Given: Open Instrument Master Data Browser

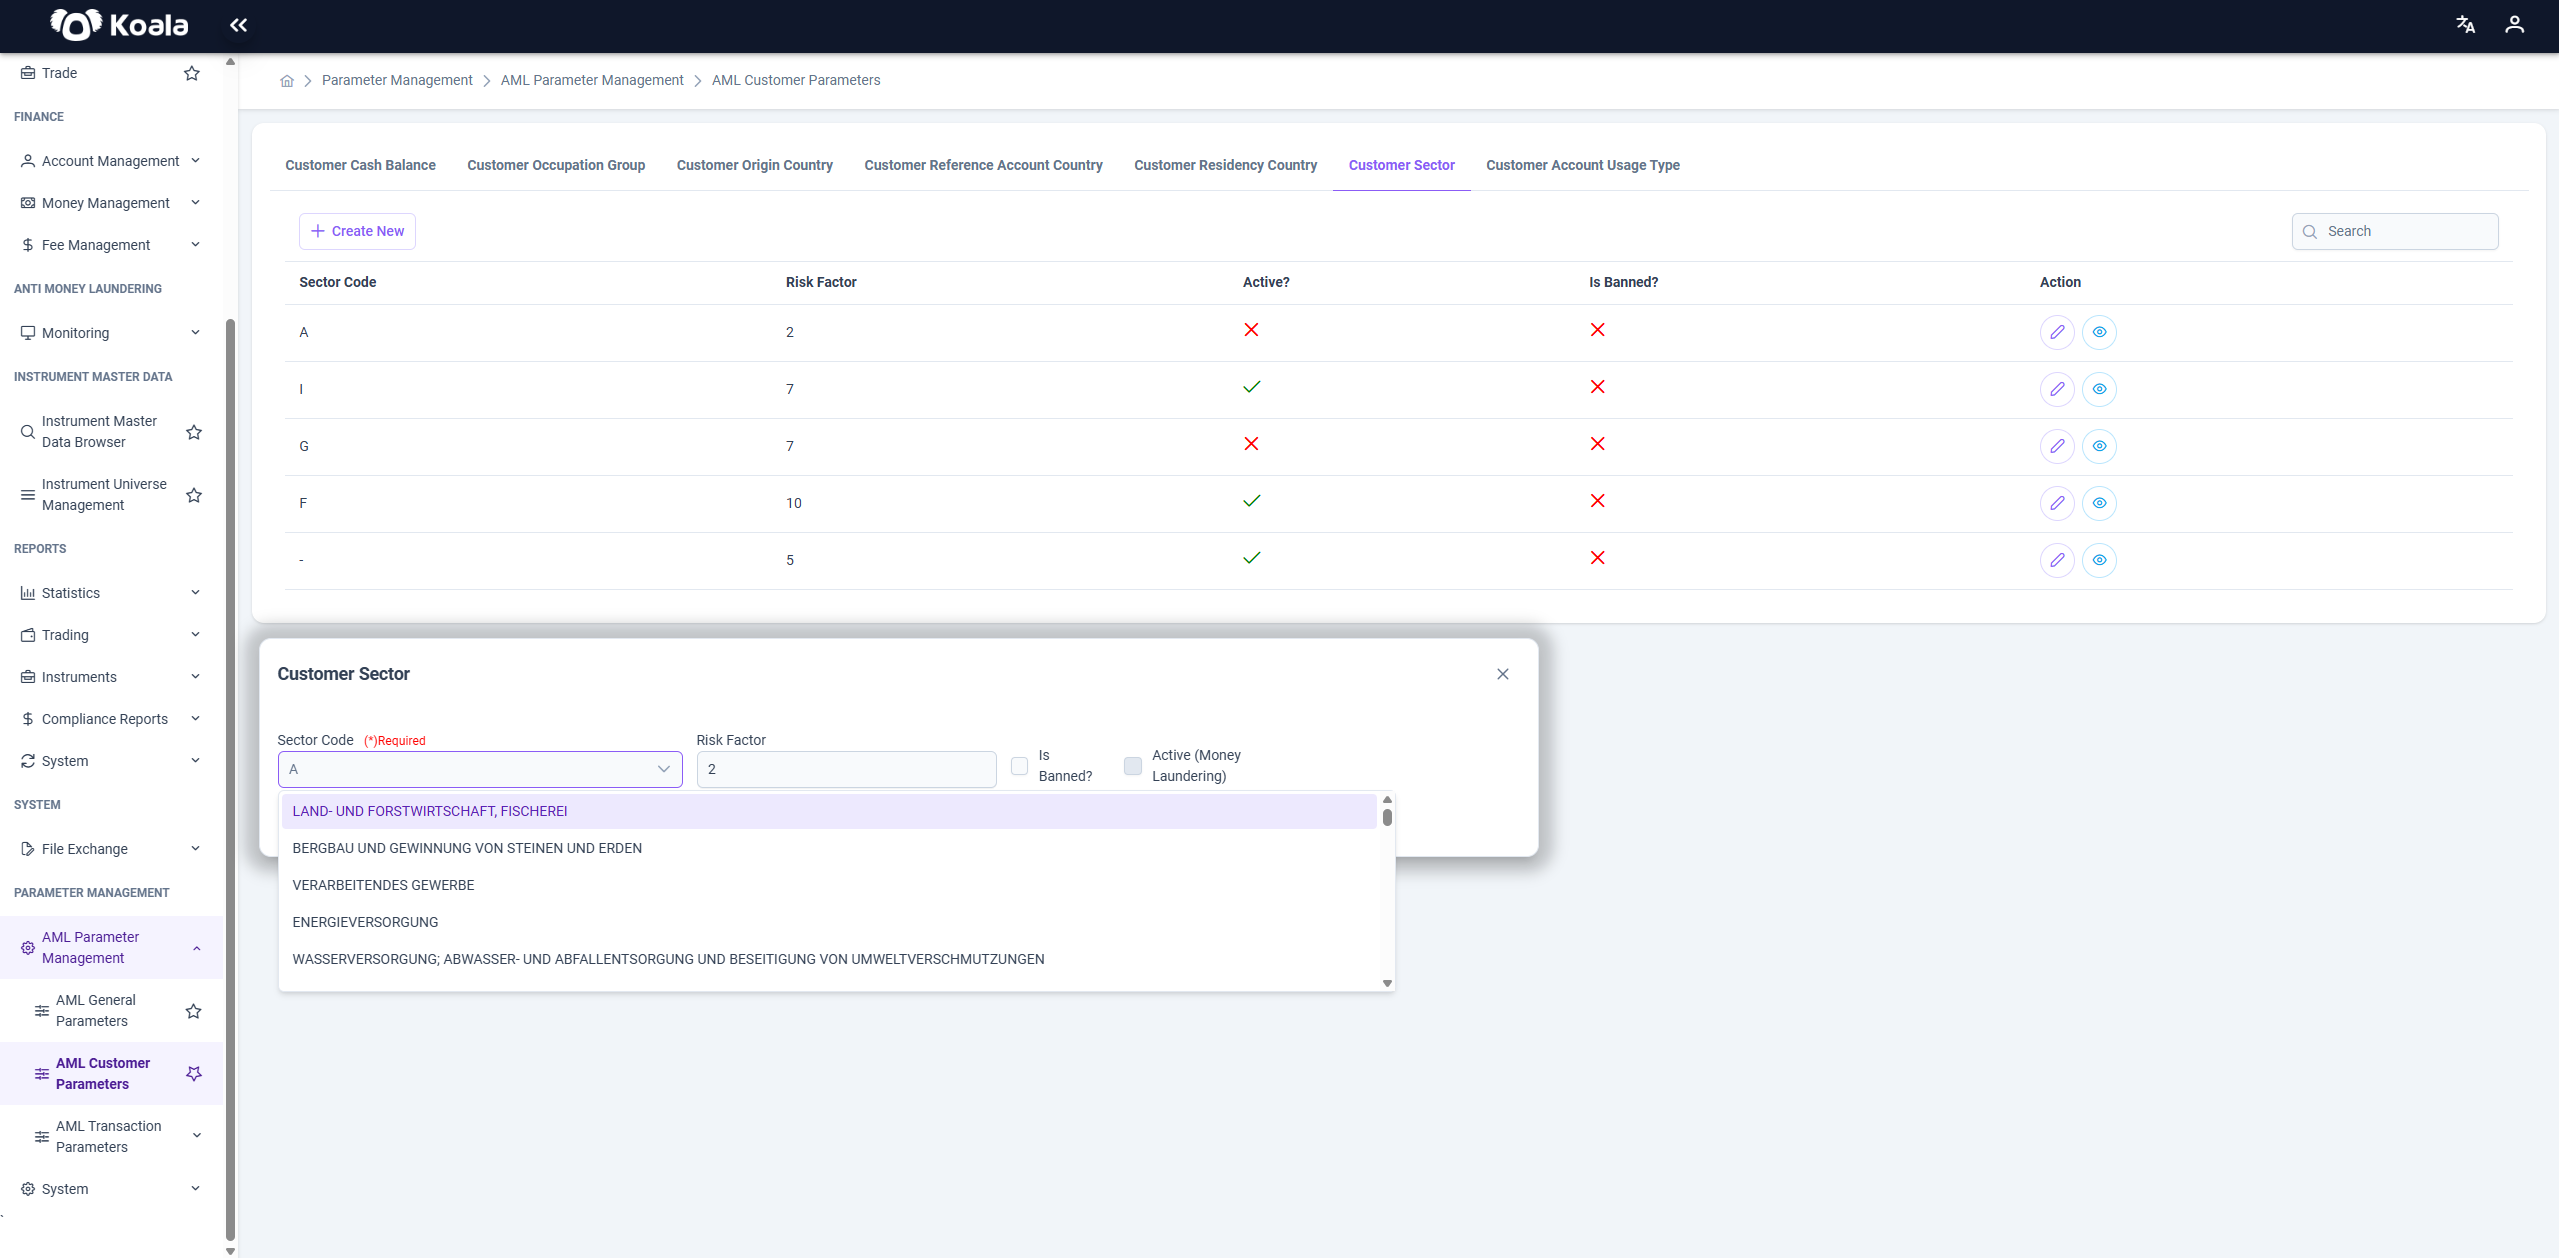Looking at the screenshot, I should click(99, 432).
